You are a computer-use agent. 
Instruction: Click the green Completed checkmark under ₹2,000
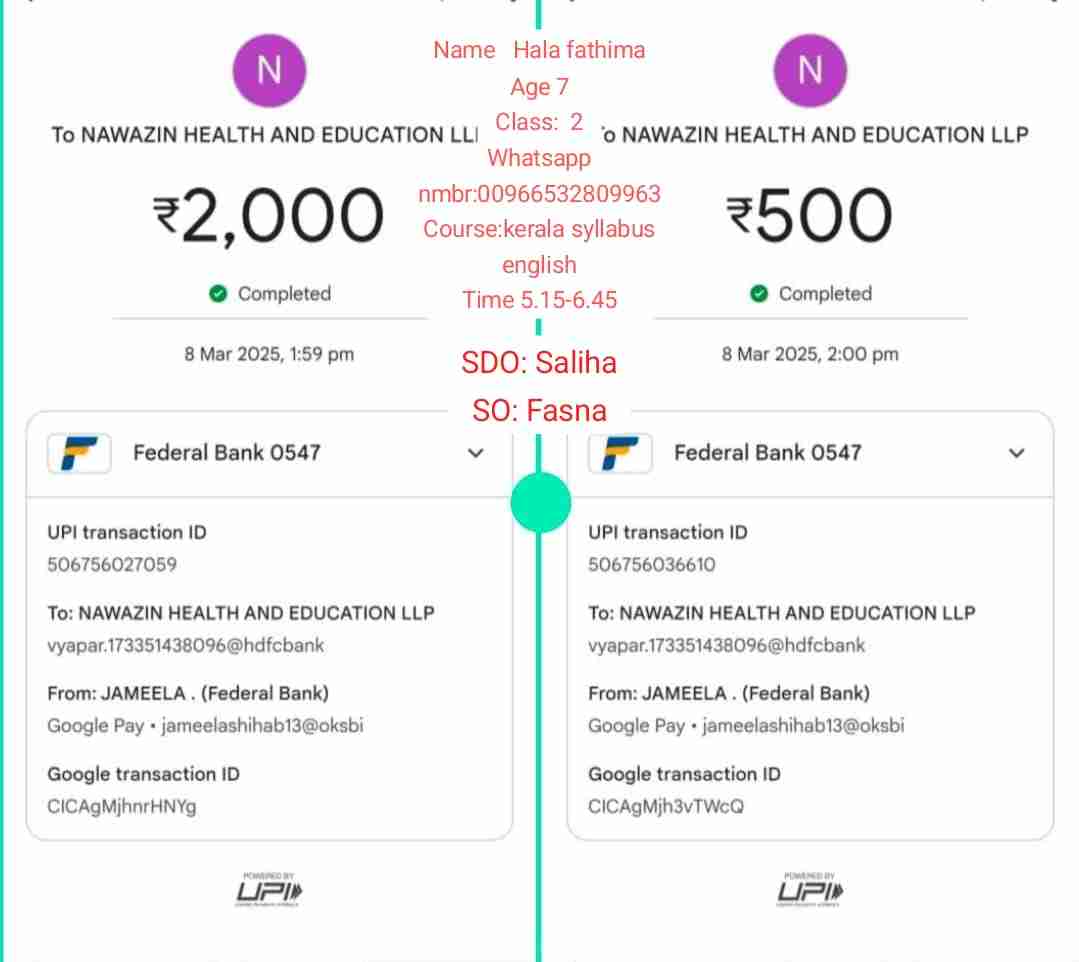218,294
